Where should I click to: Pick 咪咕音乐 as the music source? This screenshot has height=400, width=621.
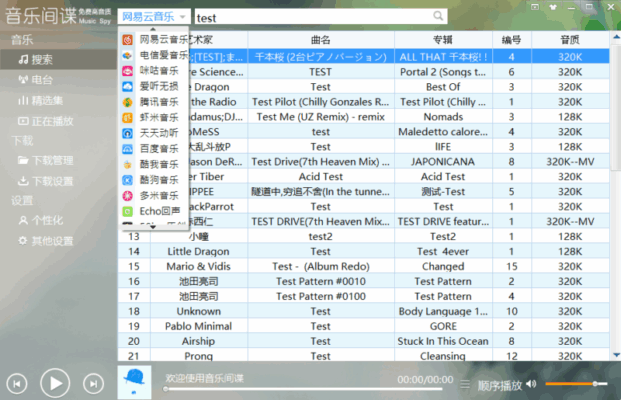pos(154,71)
